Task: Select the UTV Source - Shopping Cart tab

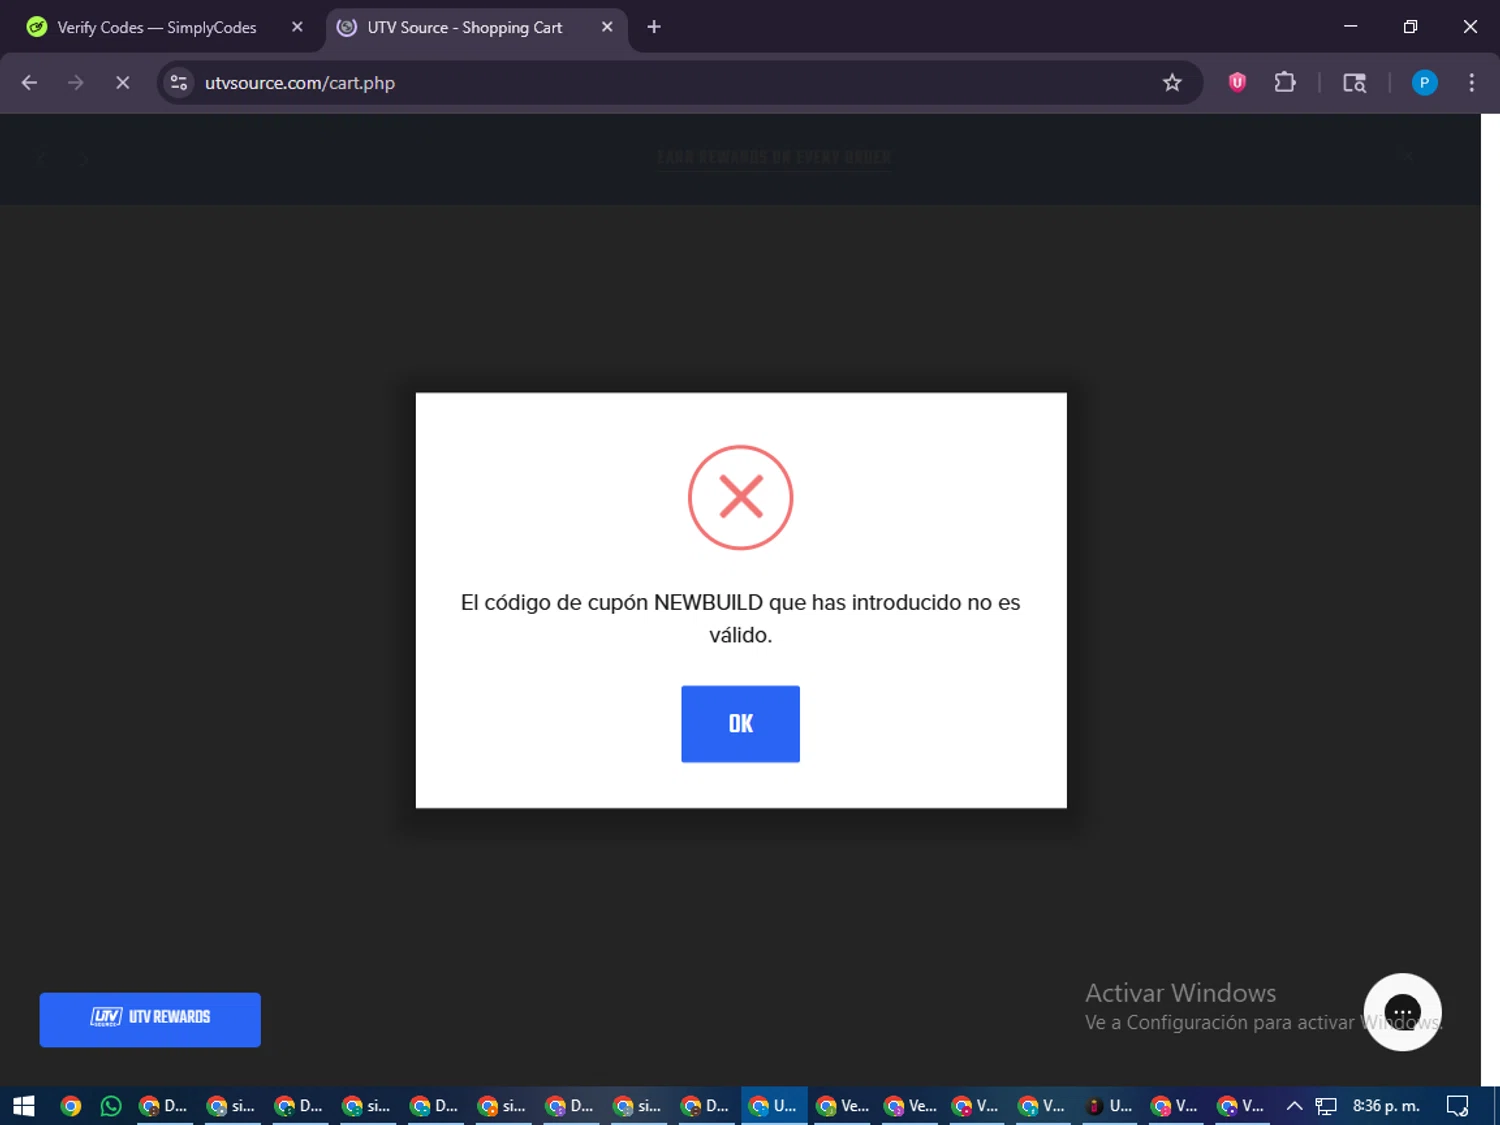Action: click(464, 28)
